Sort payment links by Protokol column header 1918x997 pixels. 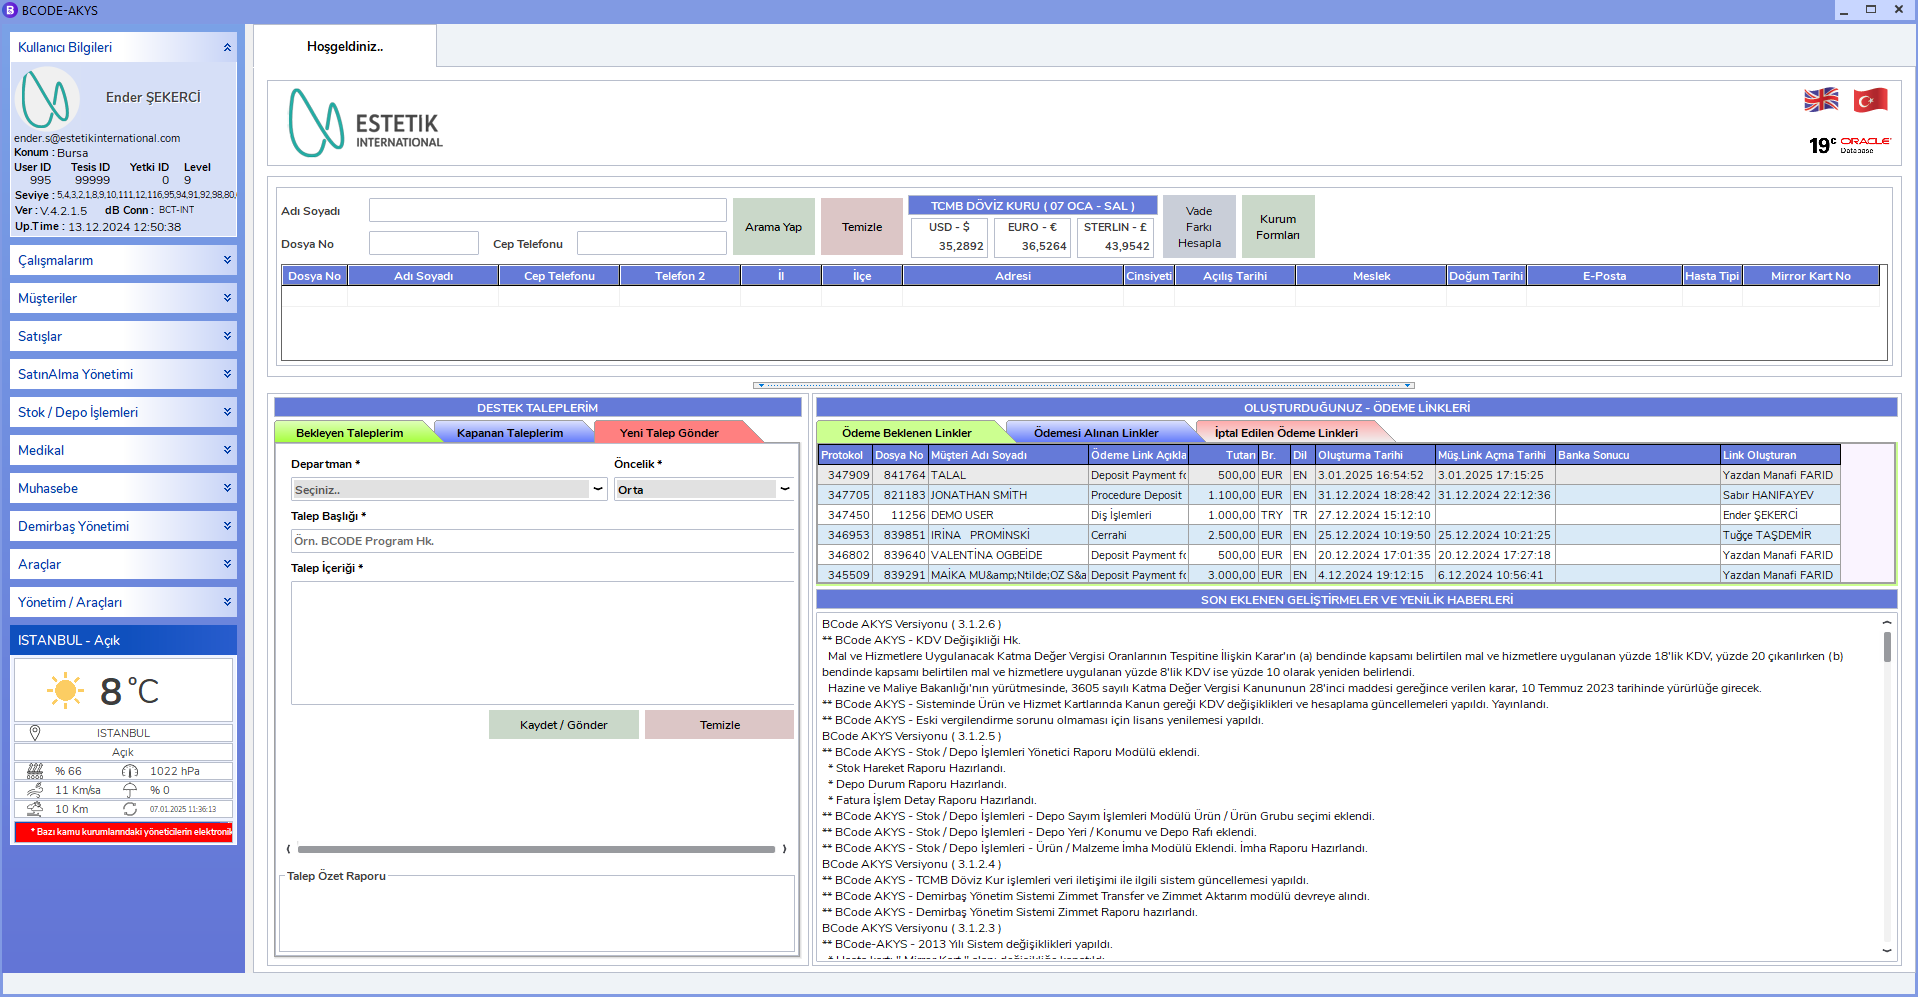tap(842, 455)
